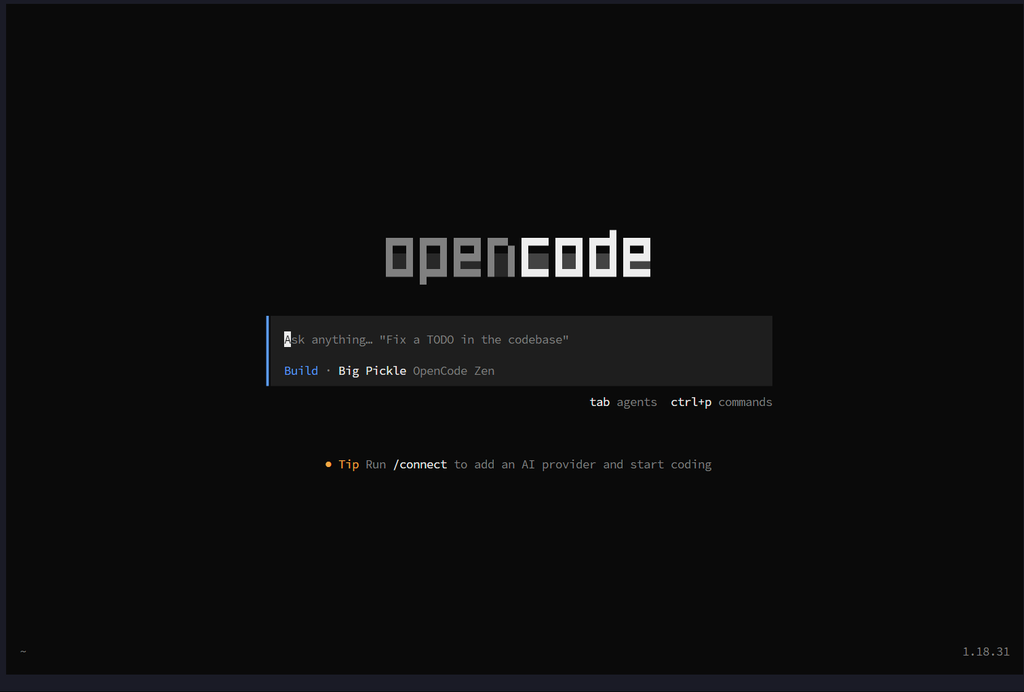The image size is (1024, 692).
Task: Click the orange Tip label
Action: click(349, 464)
